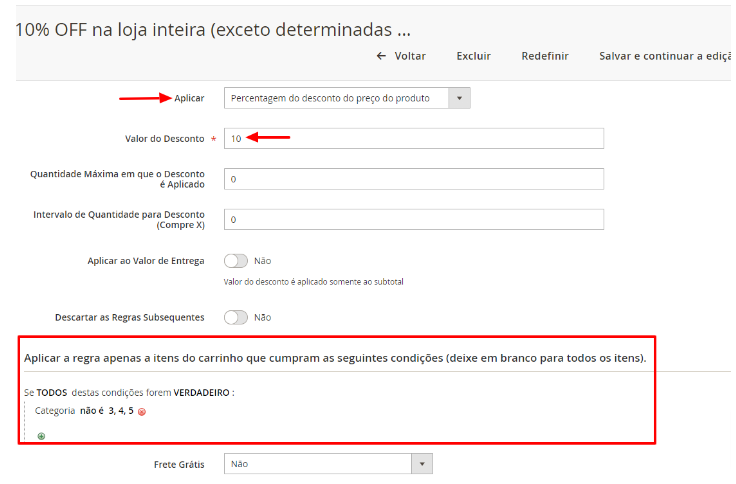Change the VERDADEIRO condition value

202,393
